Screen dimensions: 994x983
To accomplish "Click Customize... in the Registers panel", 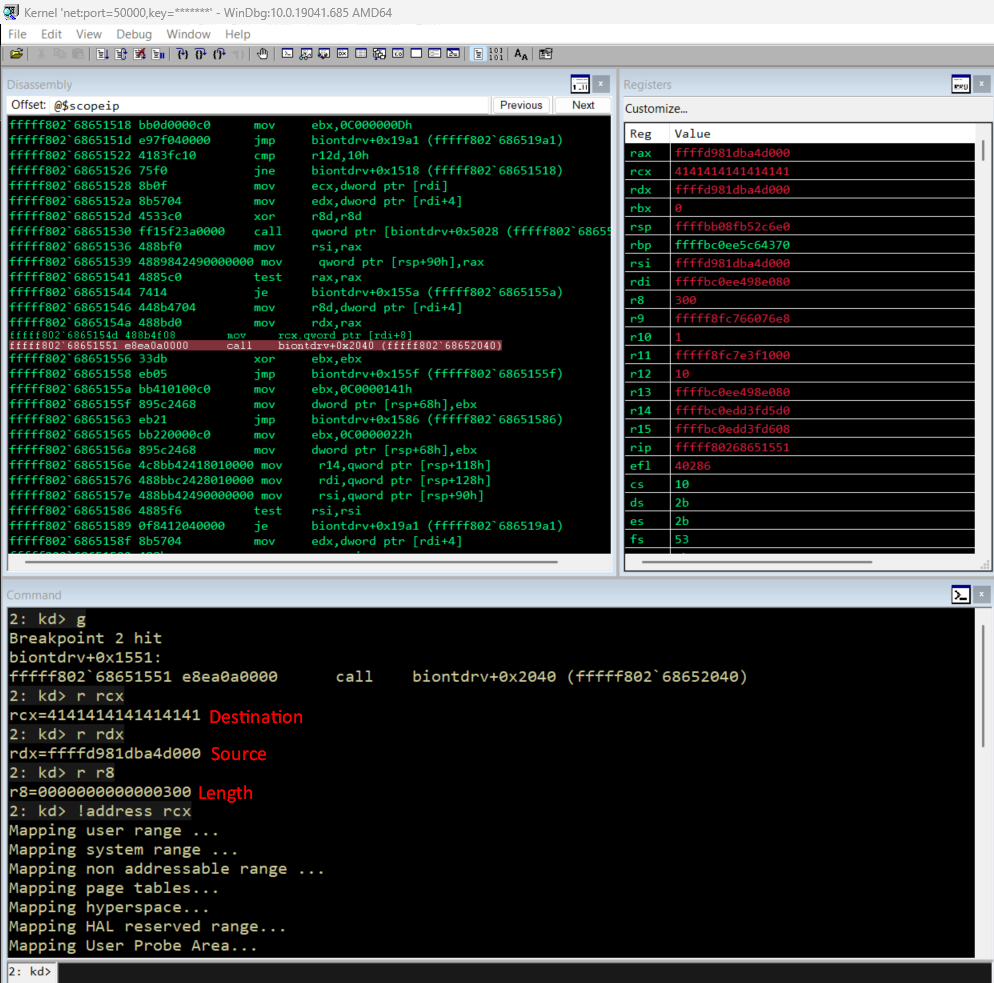I will (x=656, y=108).
